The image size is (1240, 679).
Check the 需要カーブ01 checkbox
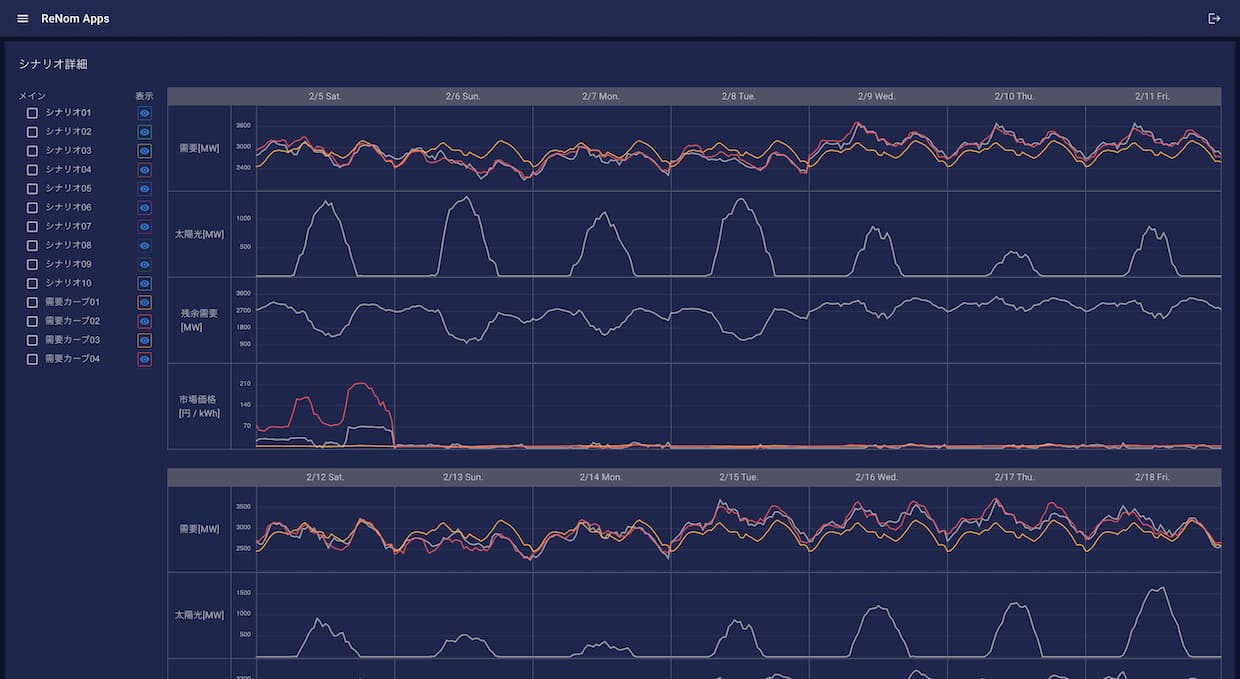click(x=32, y=302)
